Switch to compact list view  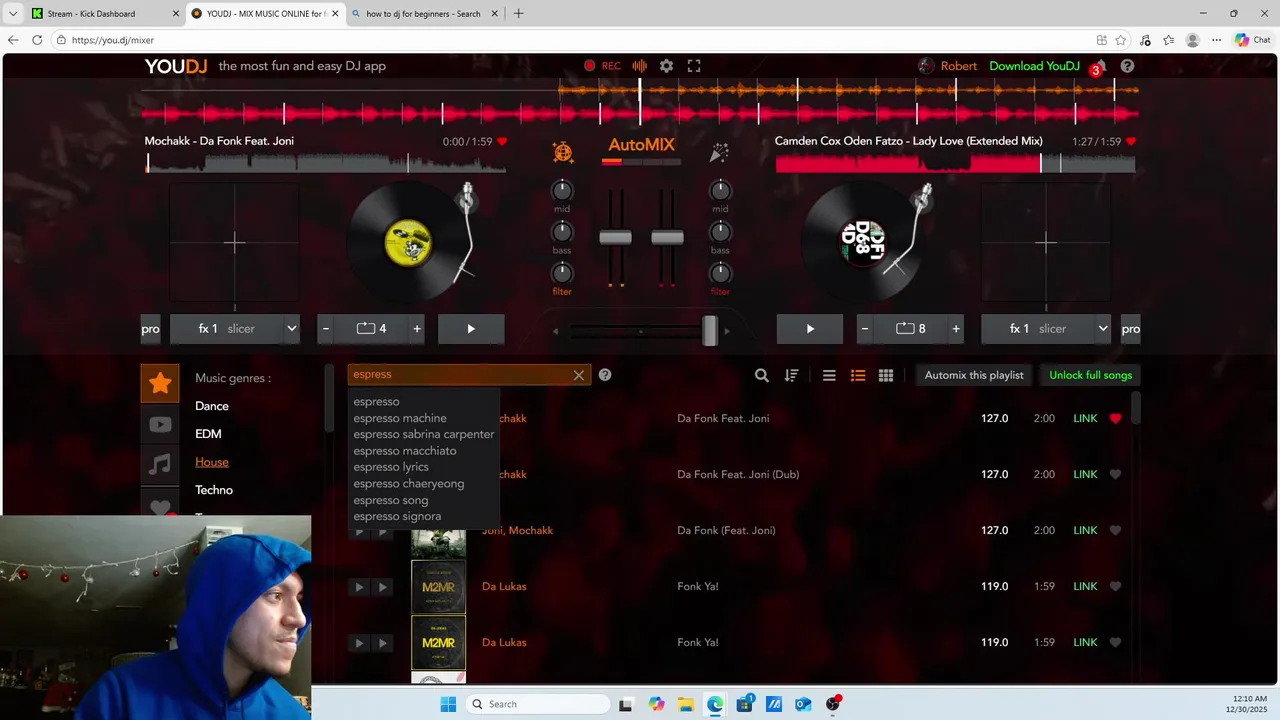pyautogui.click(x=829, y=376)
